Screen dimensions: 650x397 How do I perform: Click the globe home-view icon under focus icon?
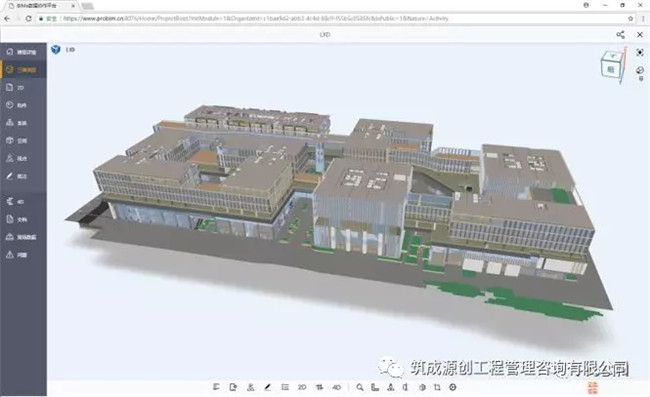tap(640, 70)
